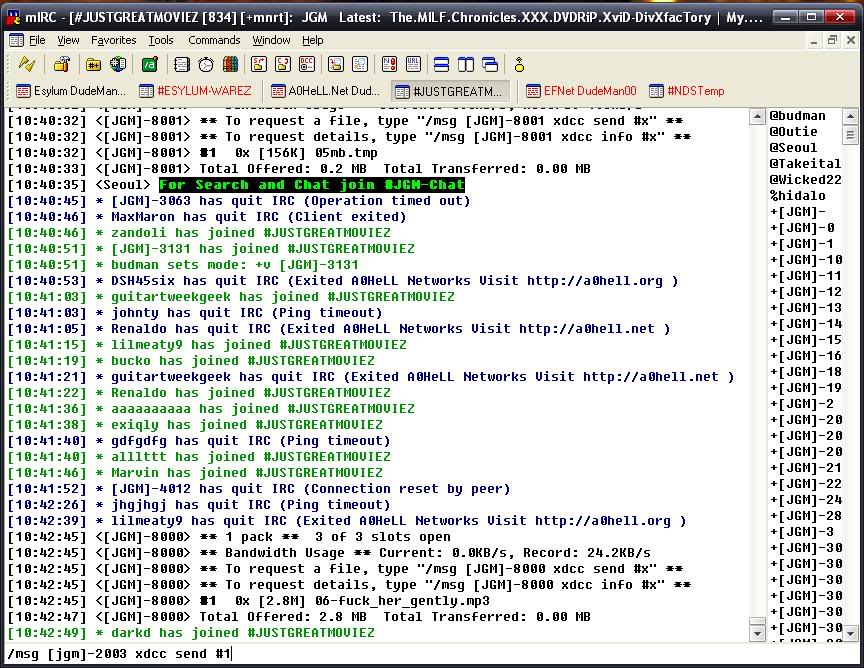Click the Connect lightning bolt toolbar icon
Screen dimensions: 864x668
(27, 65)
